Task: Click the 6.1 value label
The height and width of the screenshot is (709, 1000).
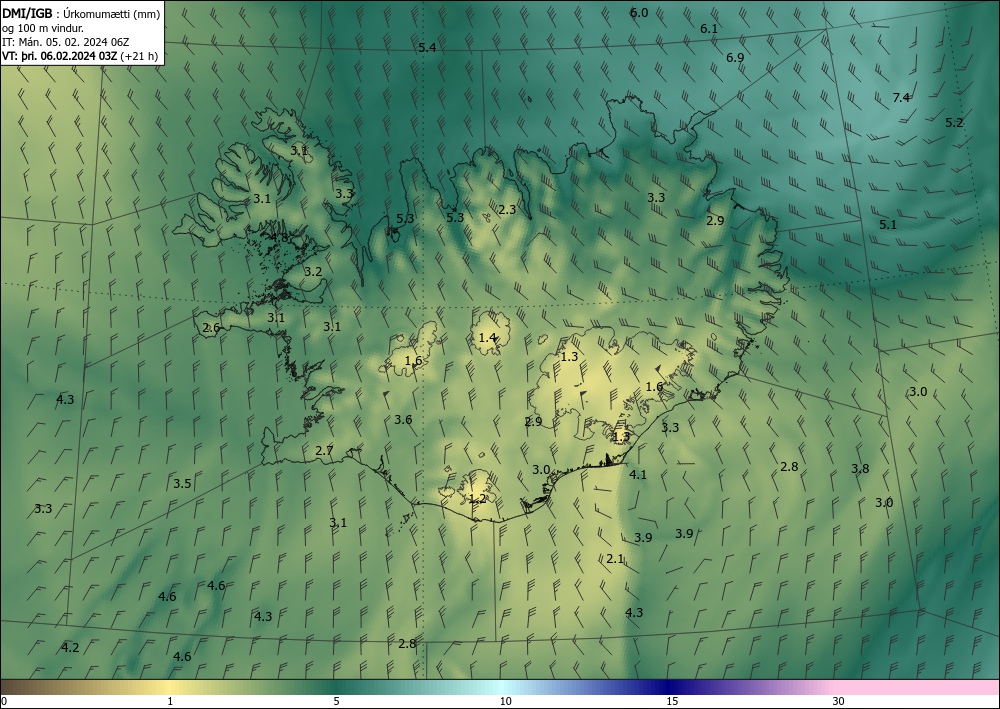Action: tap(709, 29)
